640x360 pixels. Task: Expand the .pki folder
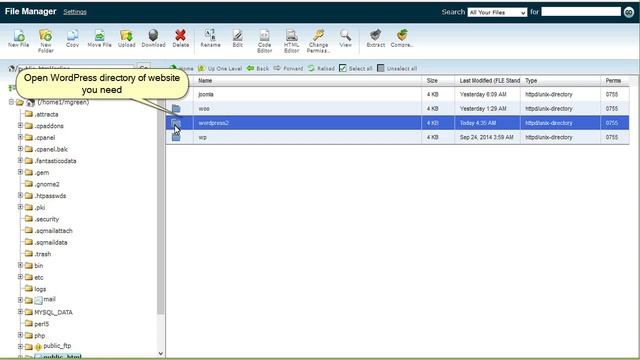coord(20,207)
